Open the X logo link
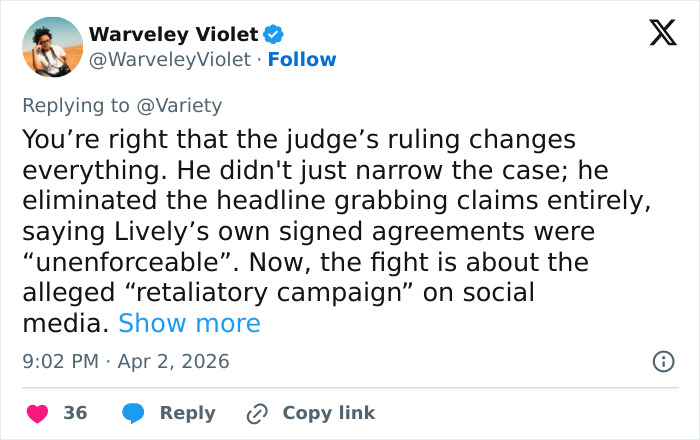This screenshot has height=440, width=700. [x=656, y=35]
